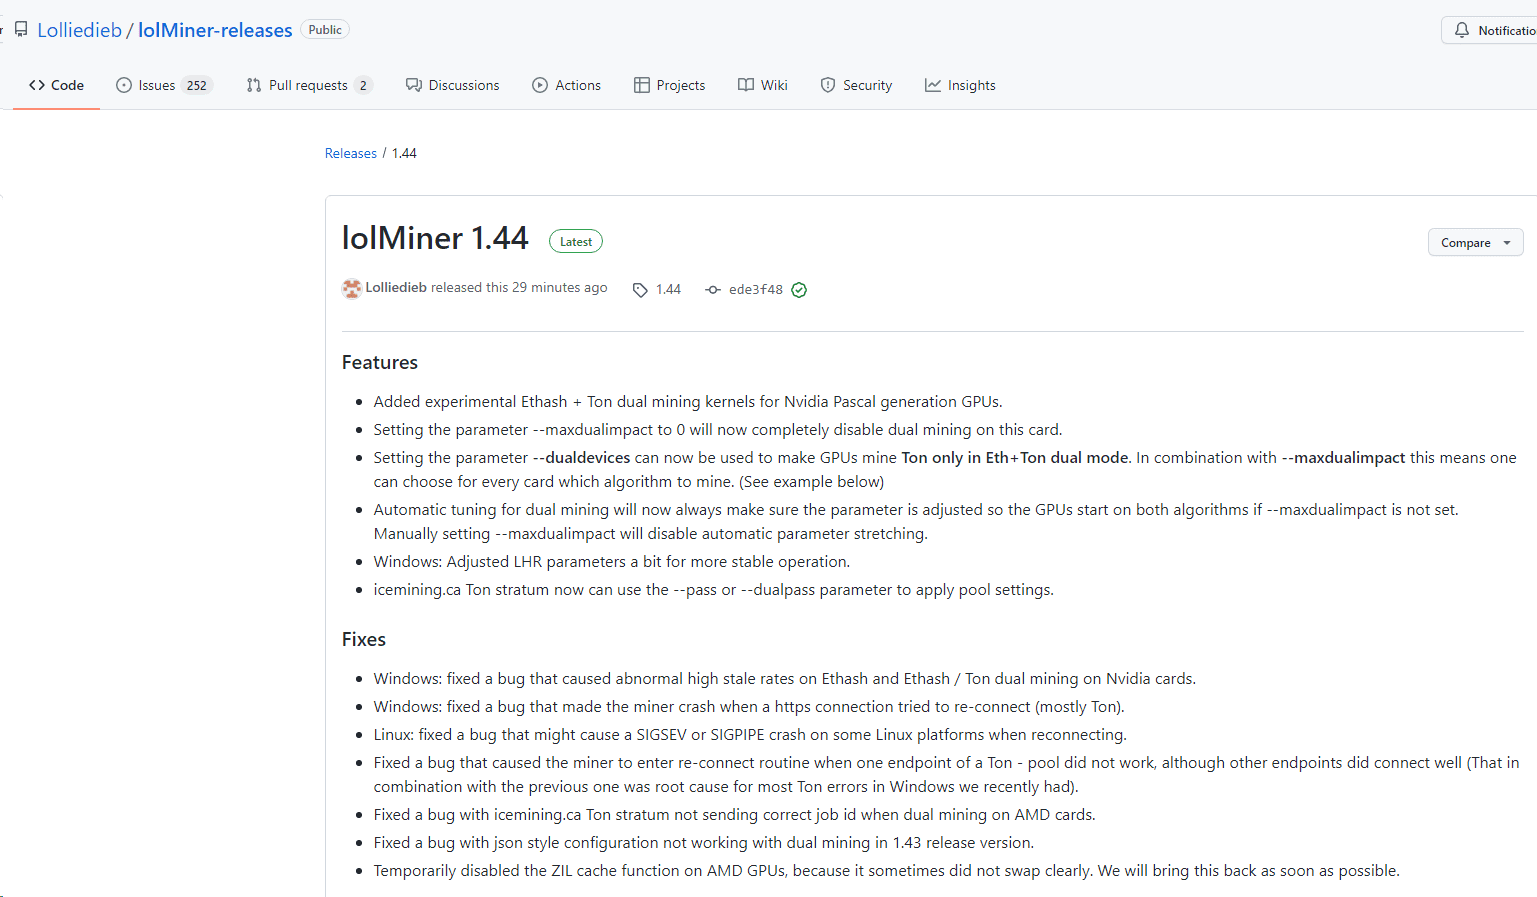Image resolution: width=1537 pixels, height=897 pixels.
Task: Click the commit icon before ede3f48
Action: [712, 290]
